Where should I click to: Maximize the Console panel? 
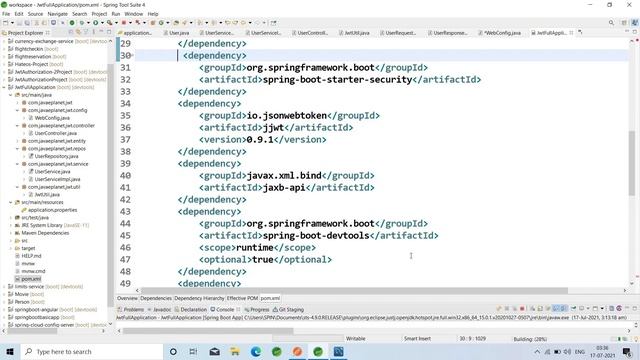[635, 309]
